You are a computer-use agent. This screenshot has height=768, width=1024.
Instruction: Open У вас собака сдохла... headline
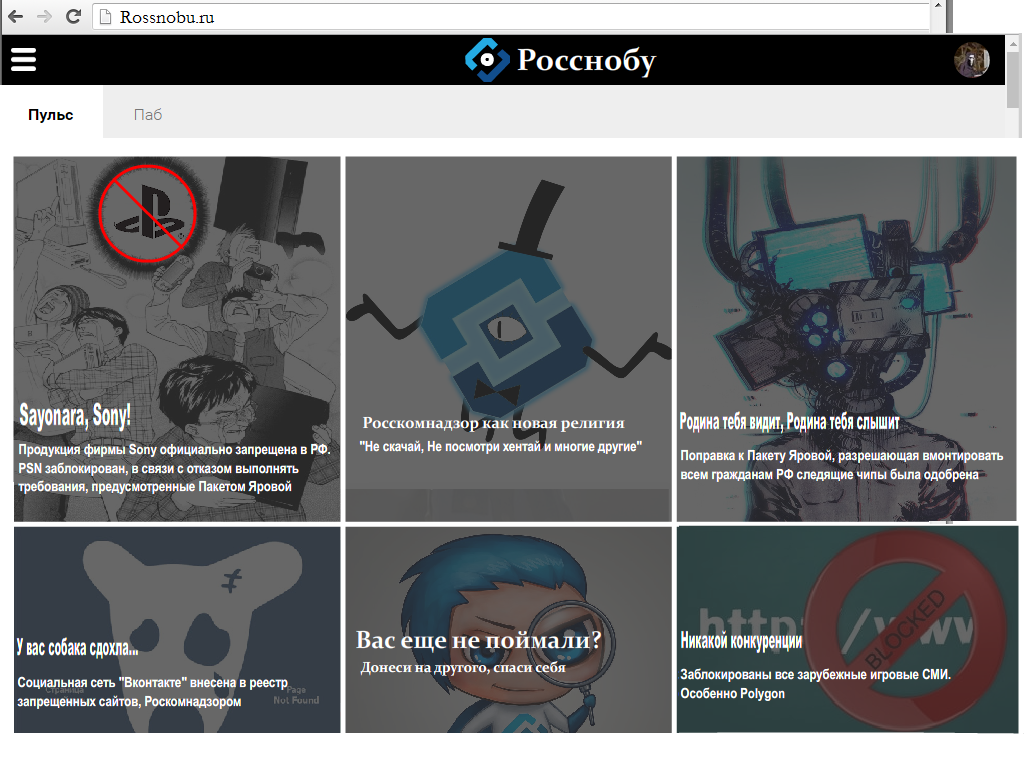tap(77, 647)
